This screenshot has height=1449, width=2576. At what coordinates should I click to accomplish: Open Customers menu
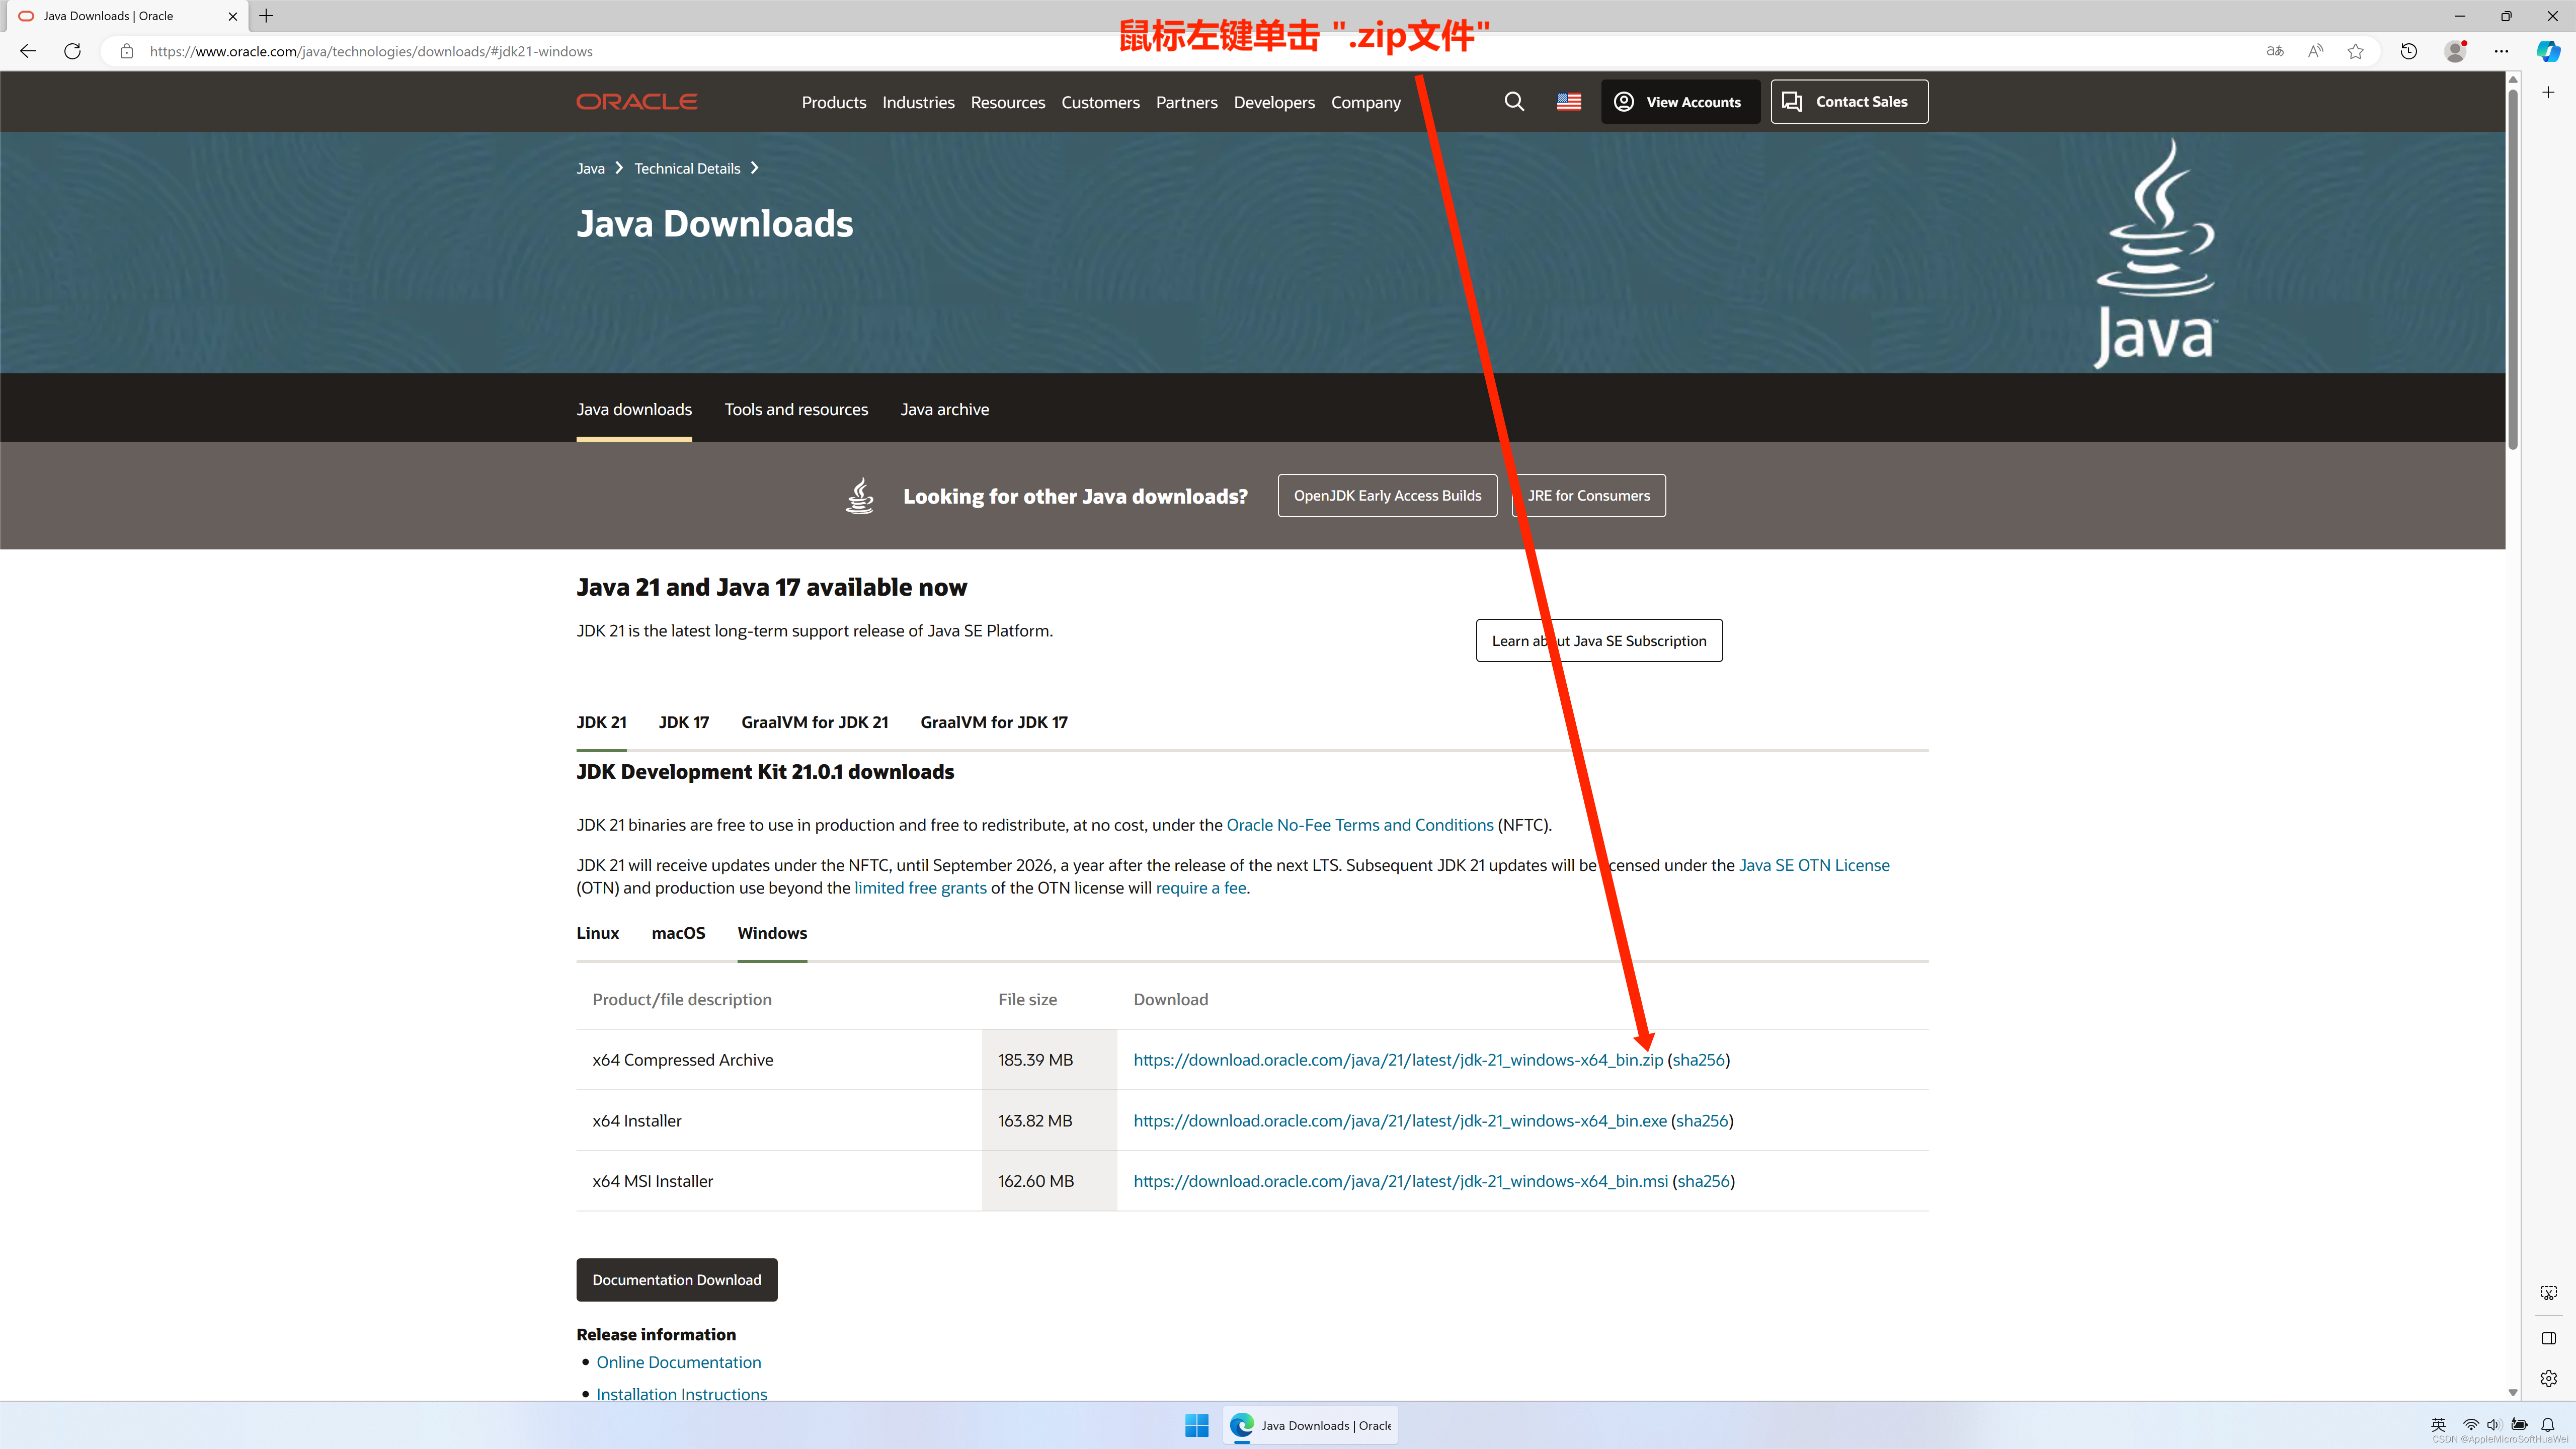tap(1100, 102)
